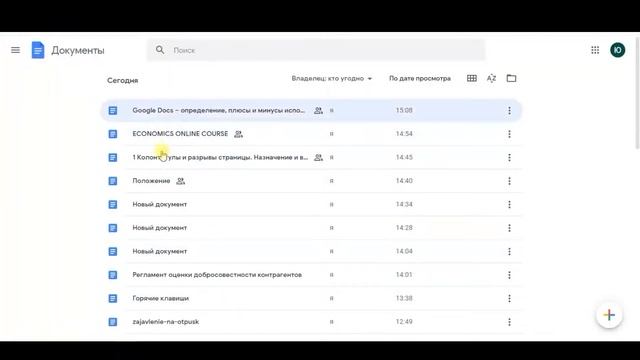640x360 pixels.
Task: Open 1 Колонтитулы и разрывы страницы document
Action: click(x=220, y=157)
